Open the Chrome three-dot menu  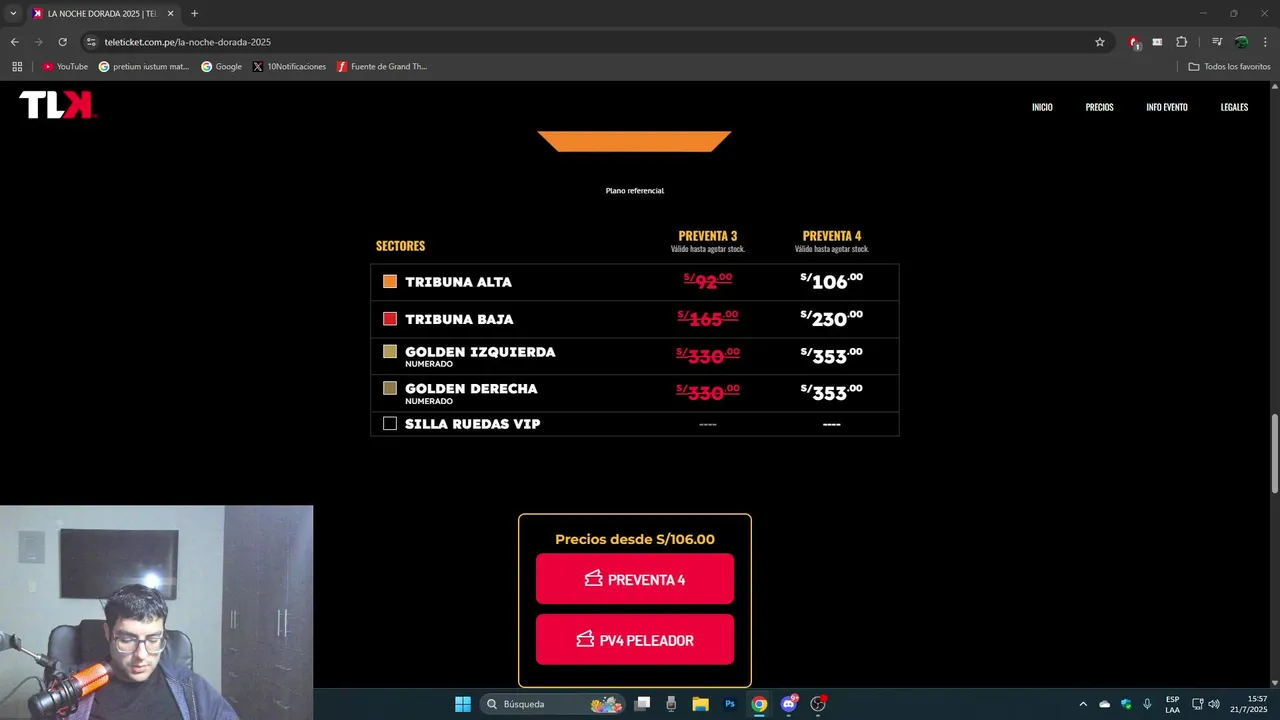[x=1265, y=42]
